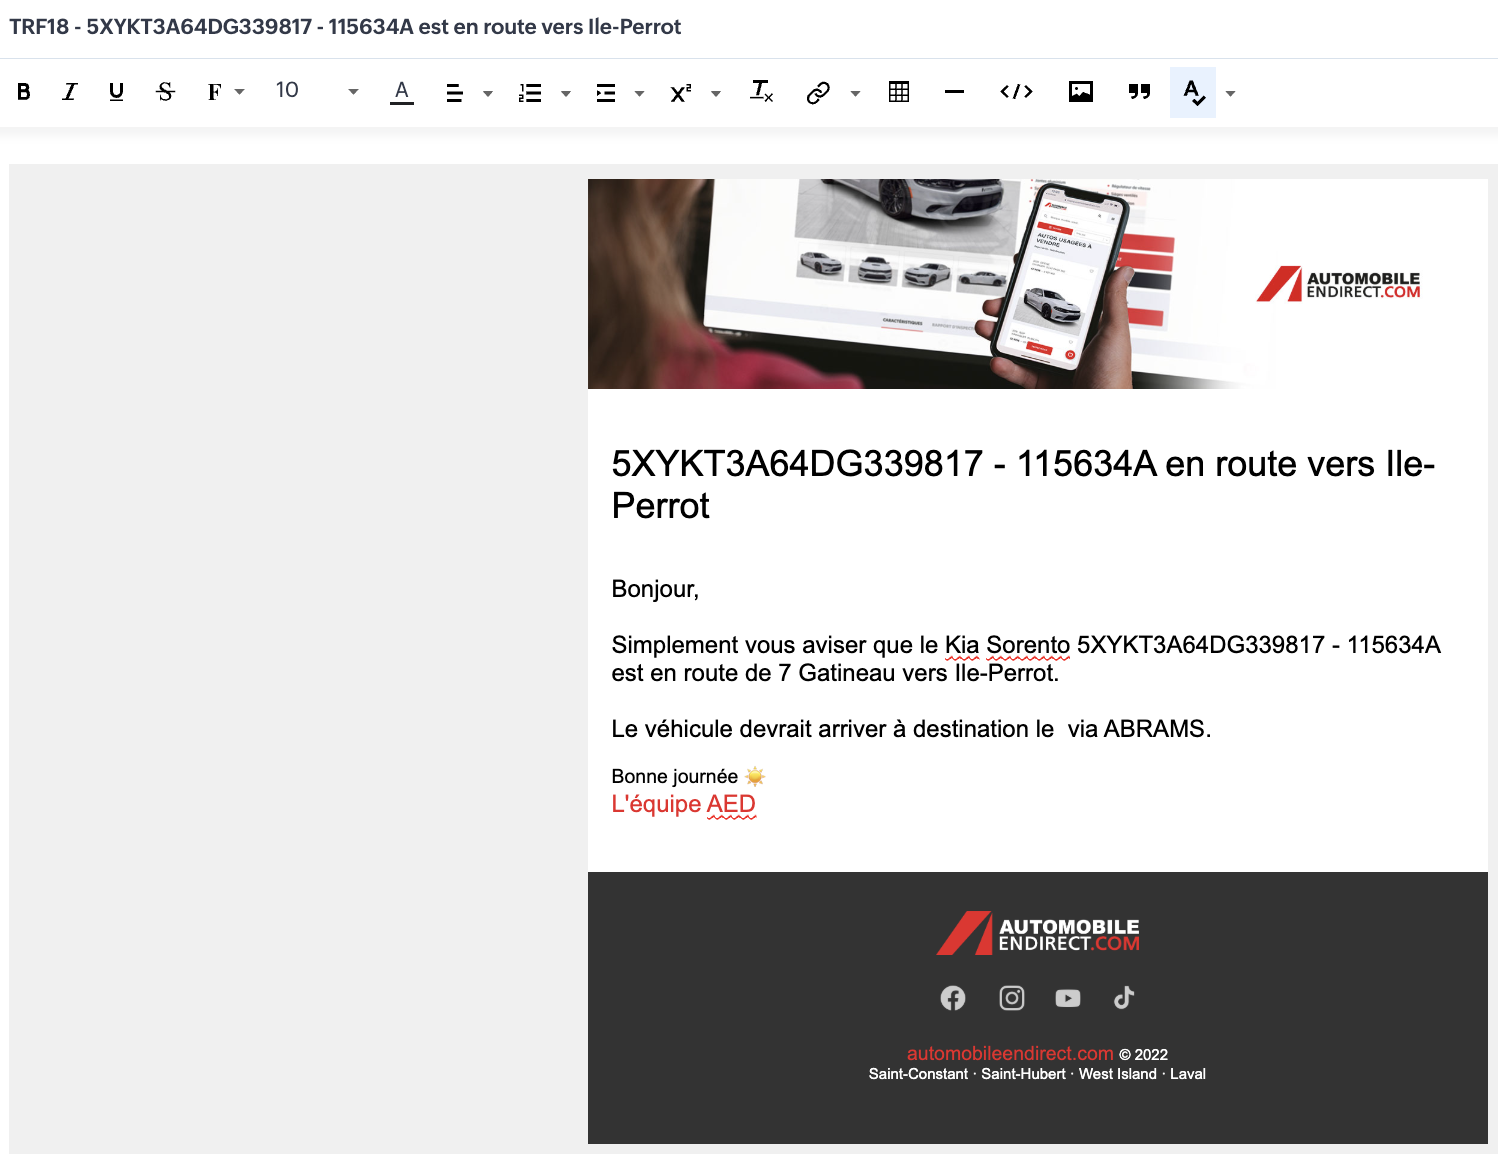Image resolution: width=1498 pixels, height=1154 pixels.
Task: Run the spell checker
Action: 1193,92
